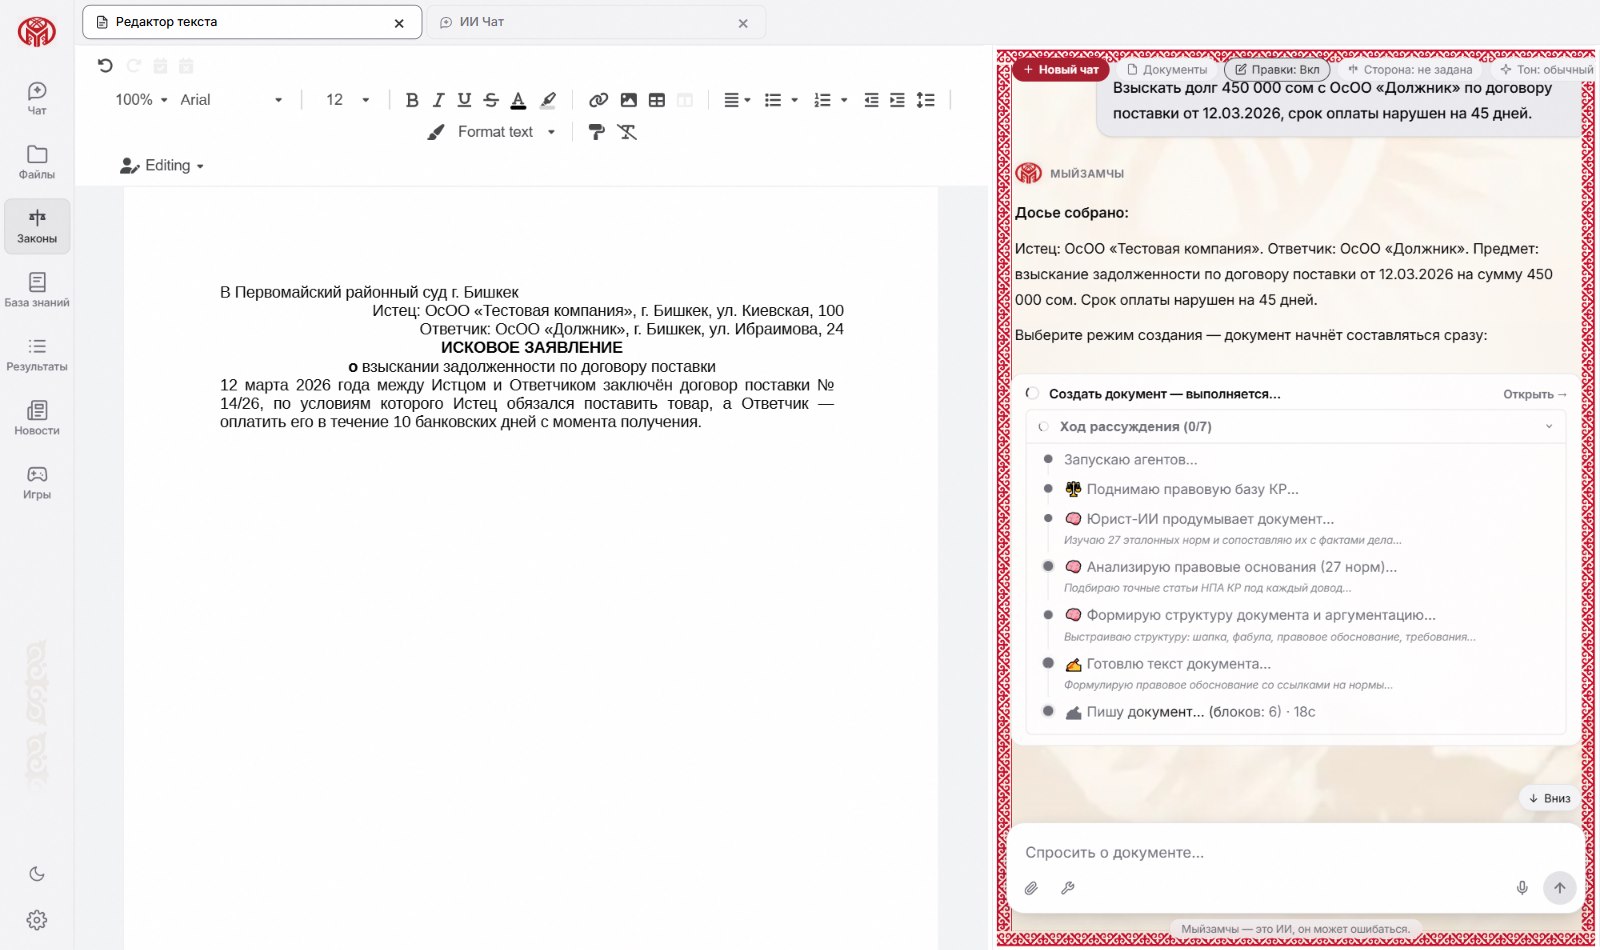Insert a hyperlink with link icon
Screen dimensions: 1600x950
coord(599,100)
